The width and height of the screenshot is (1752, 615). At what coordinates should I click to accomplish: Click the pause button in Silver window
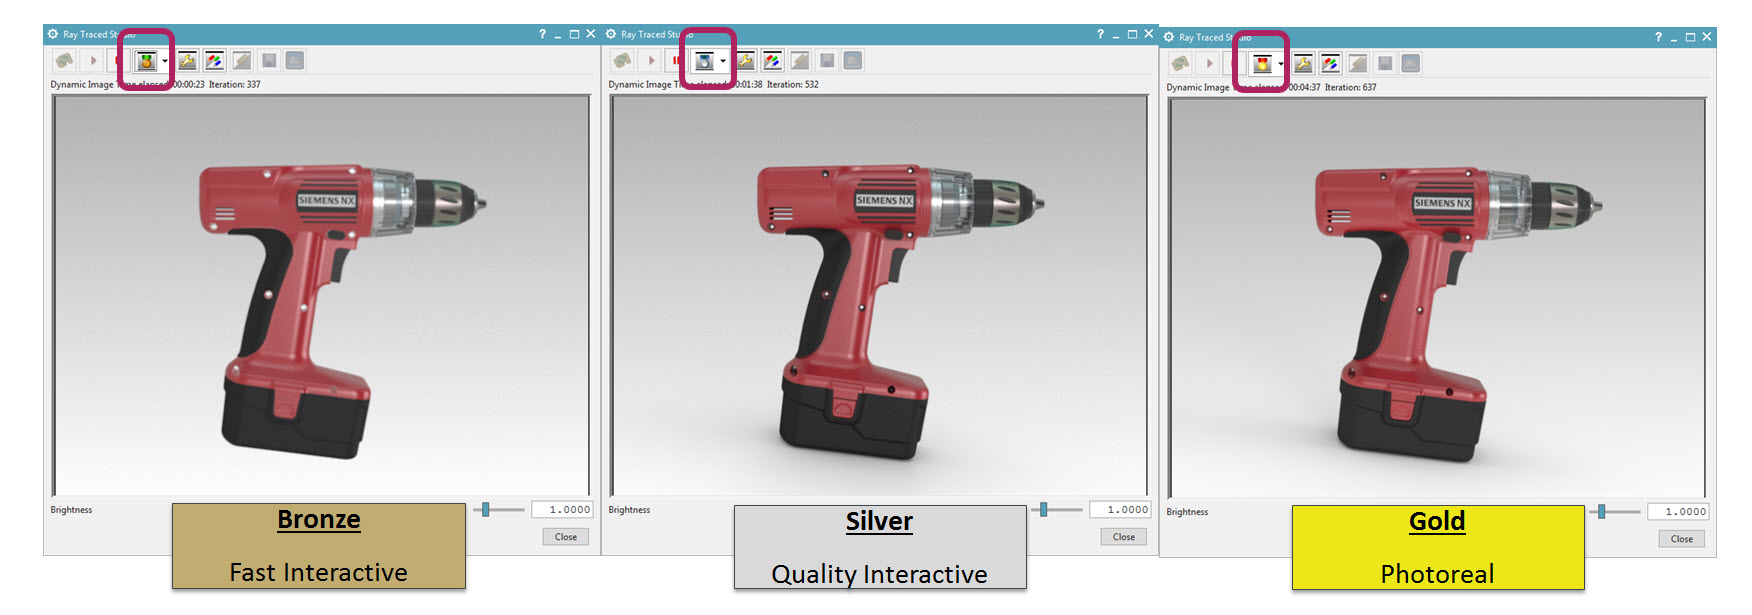pos(676,61)
